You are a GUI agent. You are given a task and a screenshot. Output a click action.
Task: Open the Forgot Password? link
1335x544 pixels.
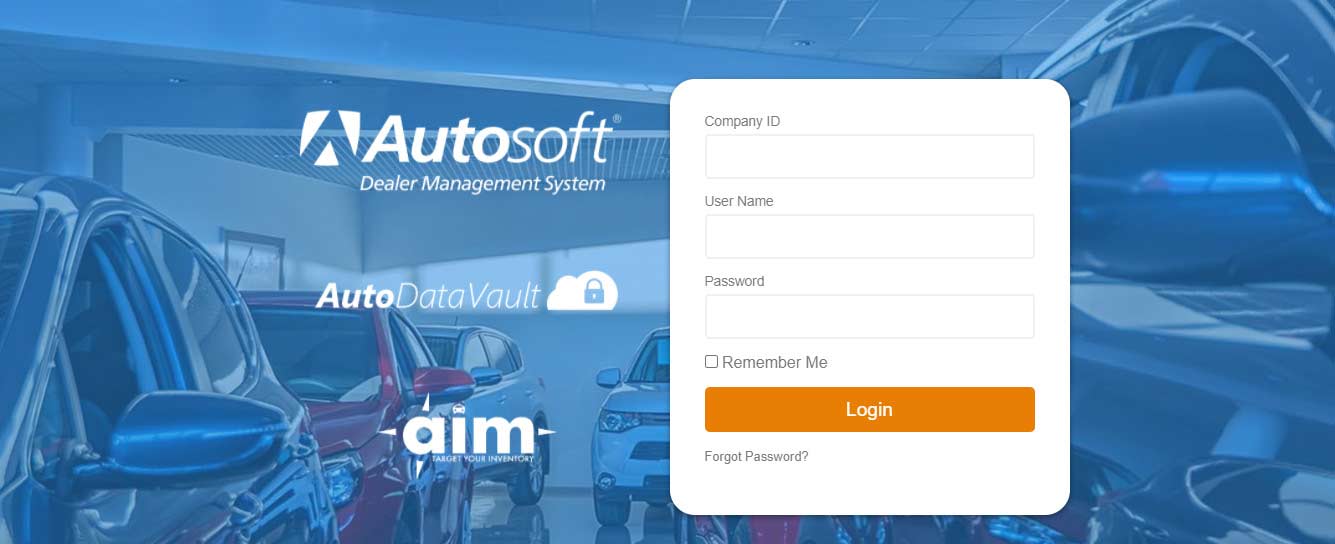point(756,457)
